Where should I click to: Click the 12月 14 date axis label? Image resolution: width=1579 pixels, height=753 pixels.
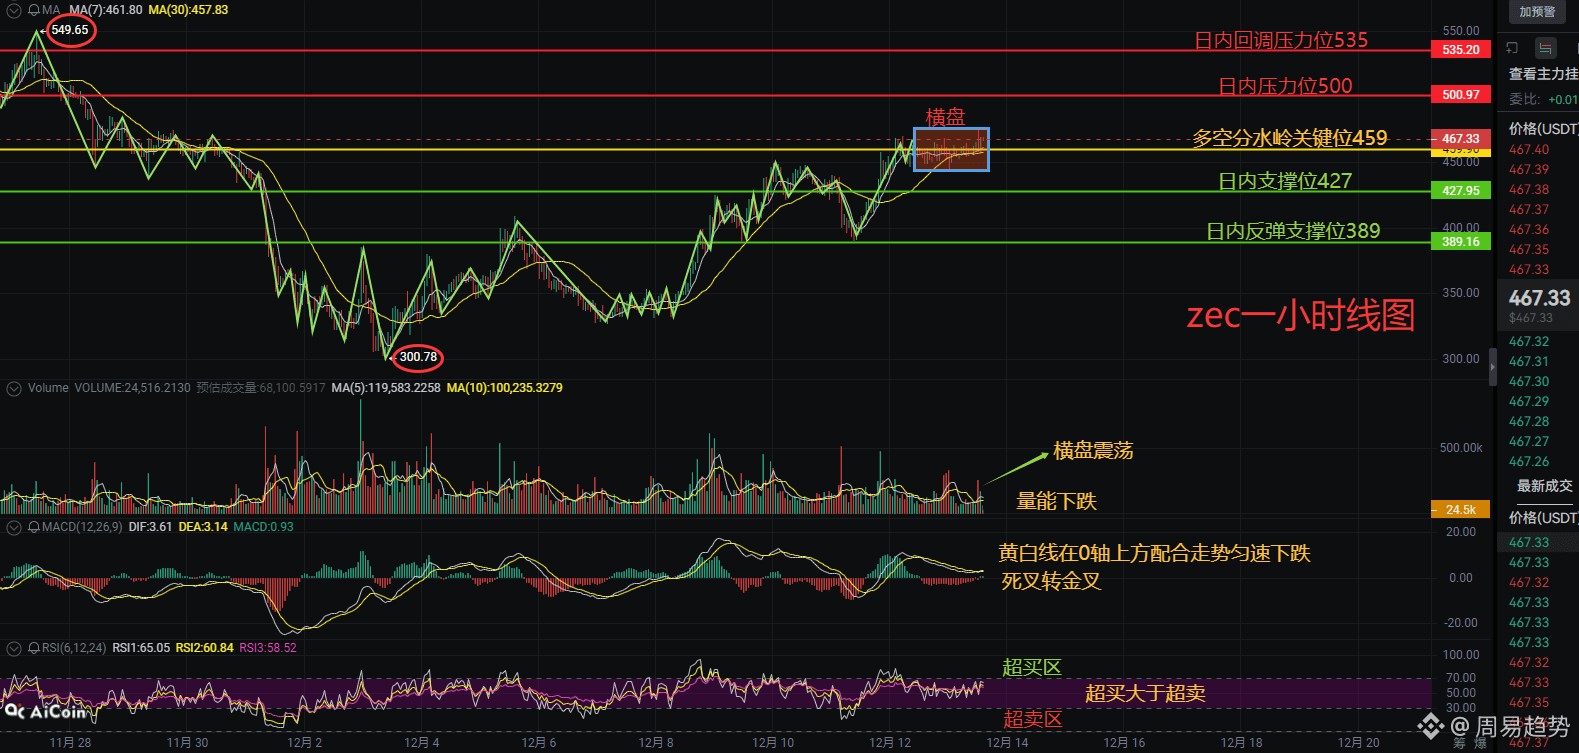click(1008, 742)
